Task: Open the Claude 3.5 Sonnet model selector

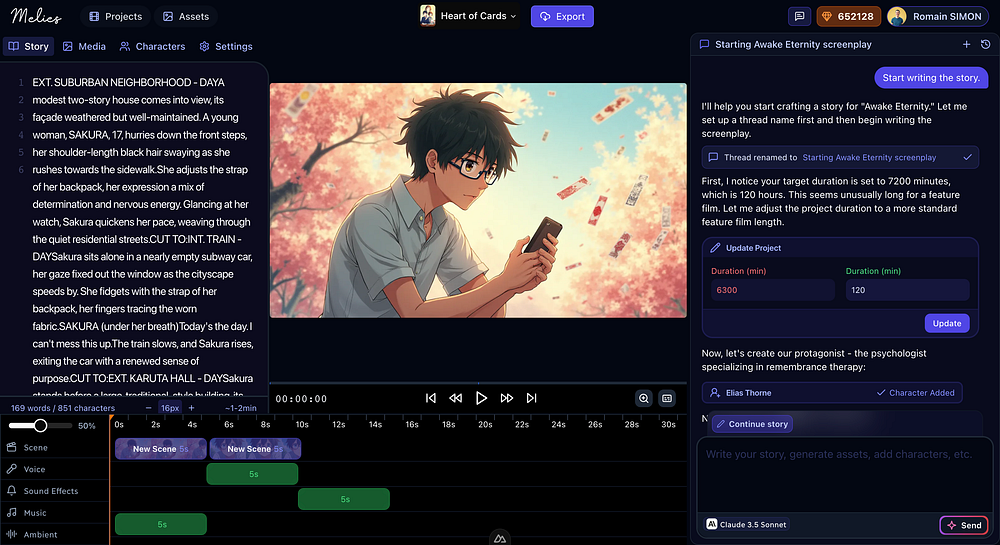Action: point(747,525)
